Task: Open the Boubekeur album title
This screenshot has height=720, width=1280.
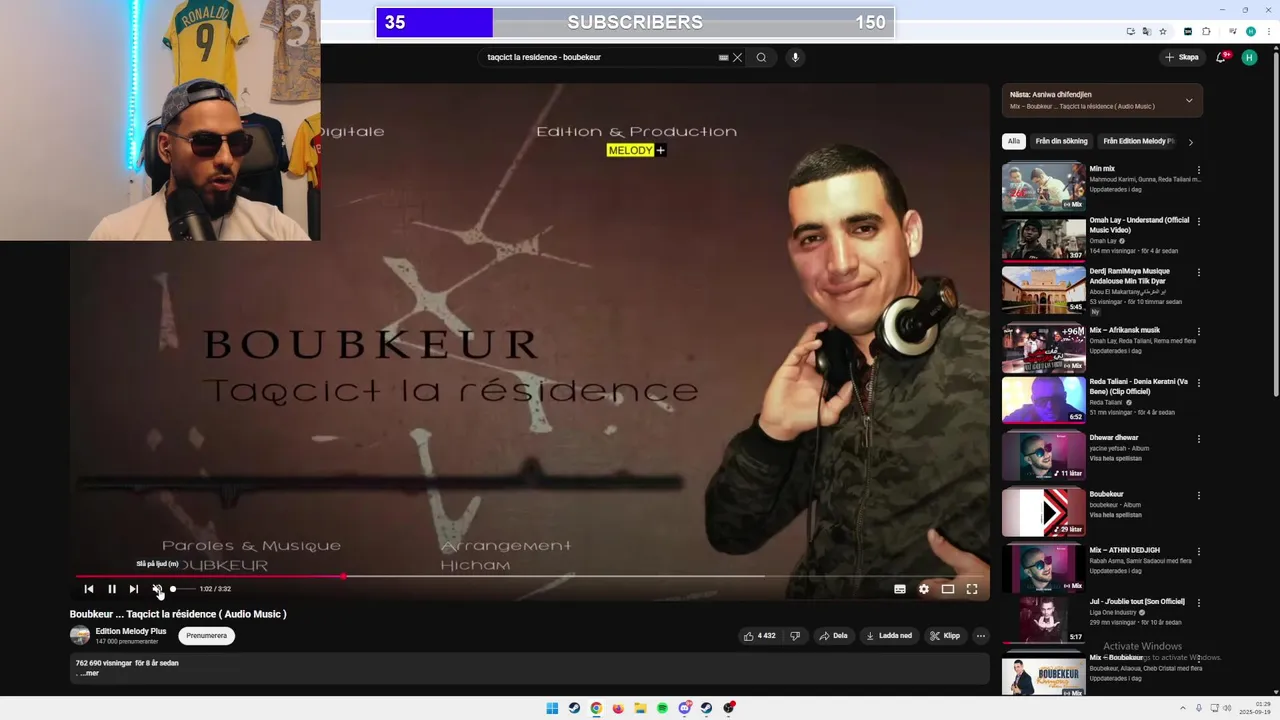Action: click(1107, 494)
